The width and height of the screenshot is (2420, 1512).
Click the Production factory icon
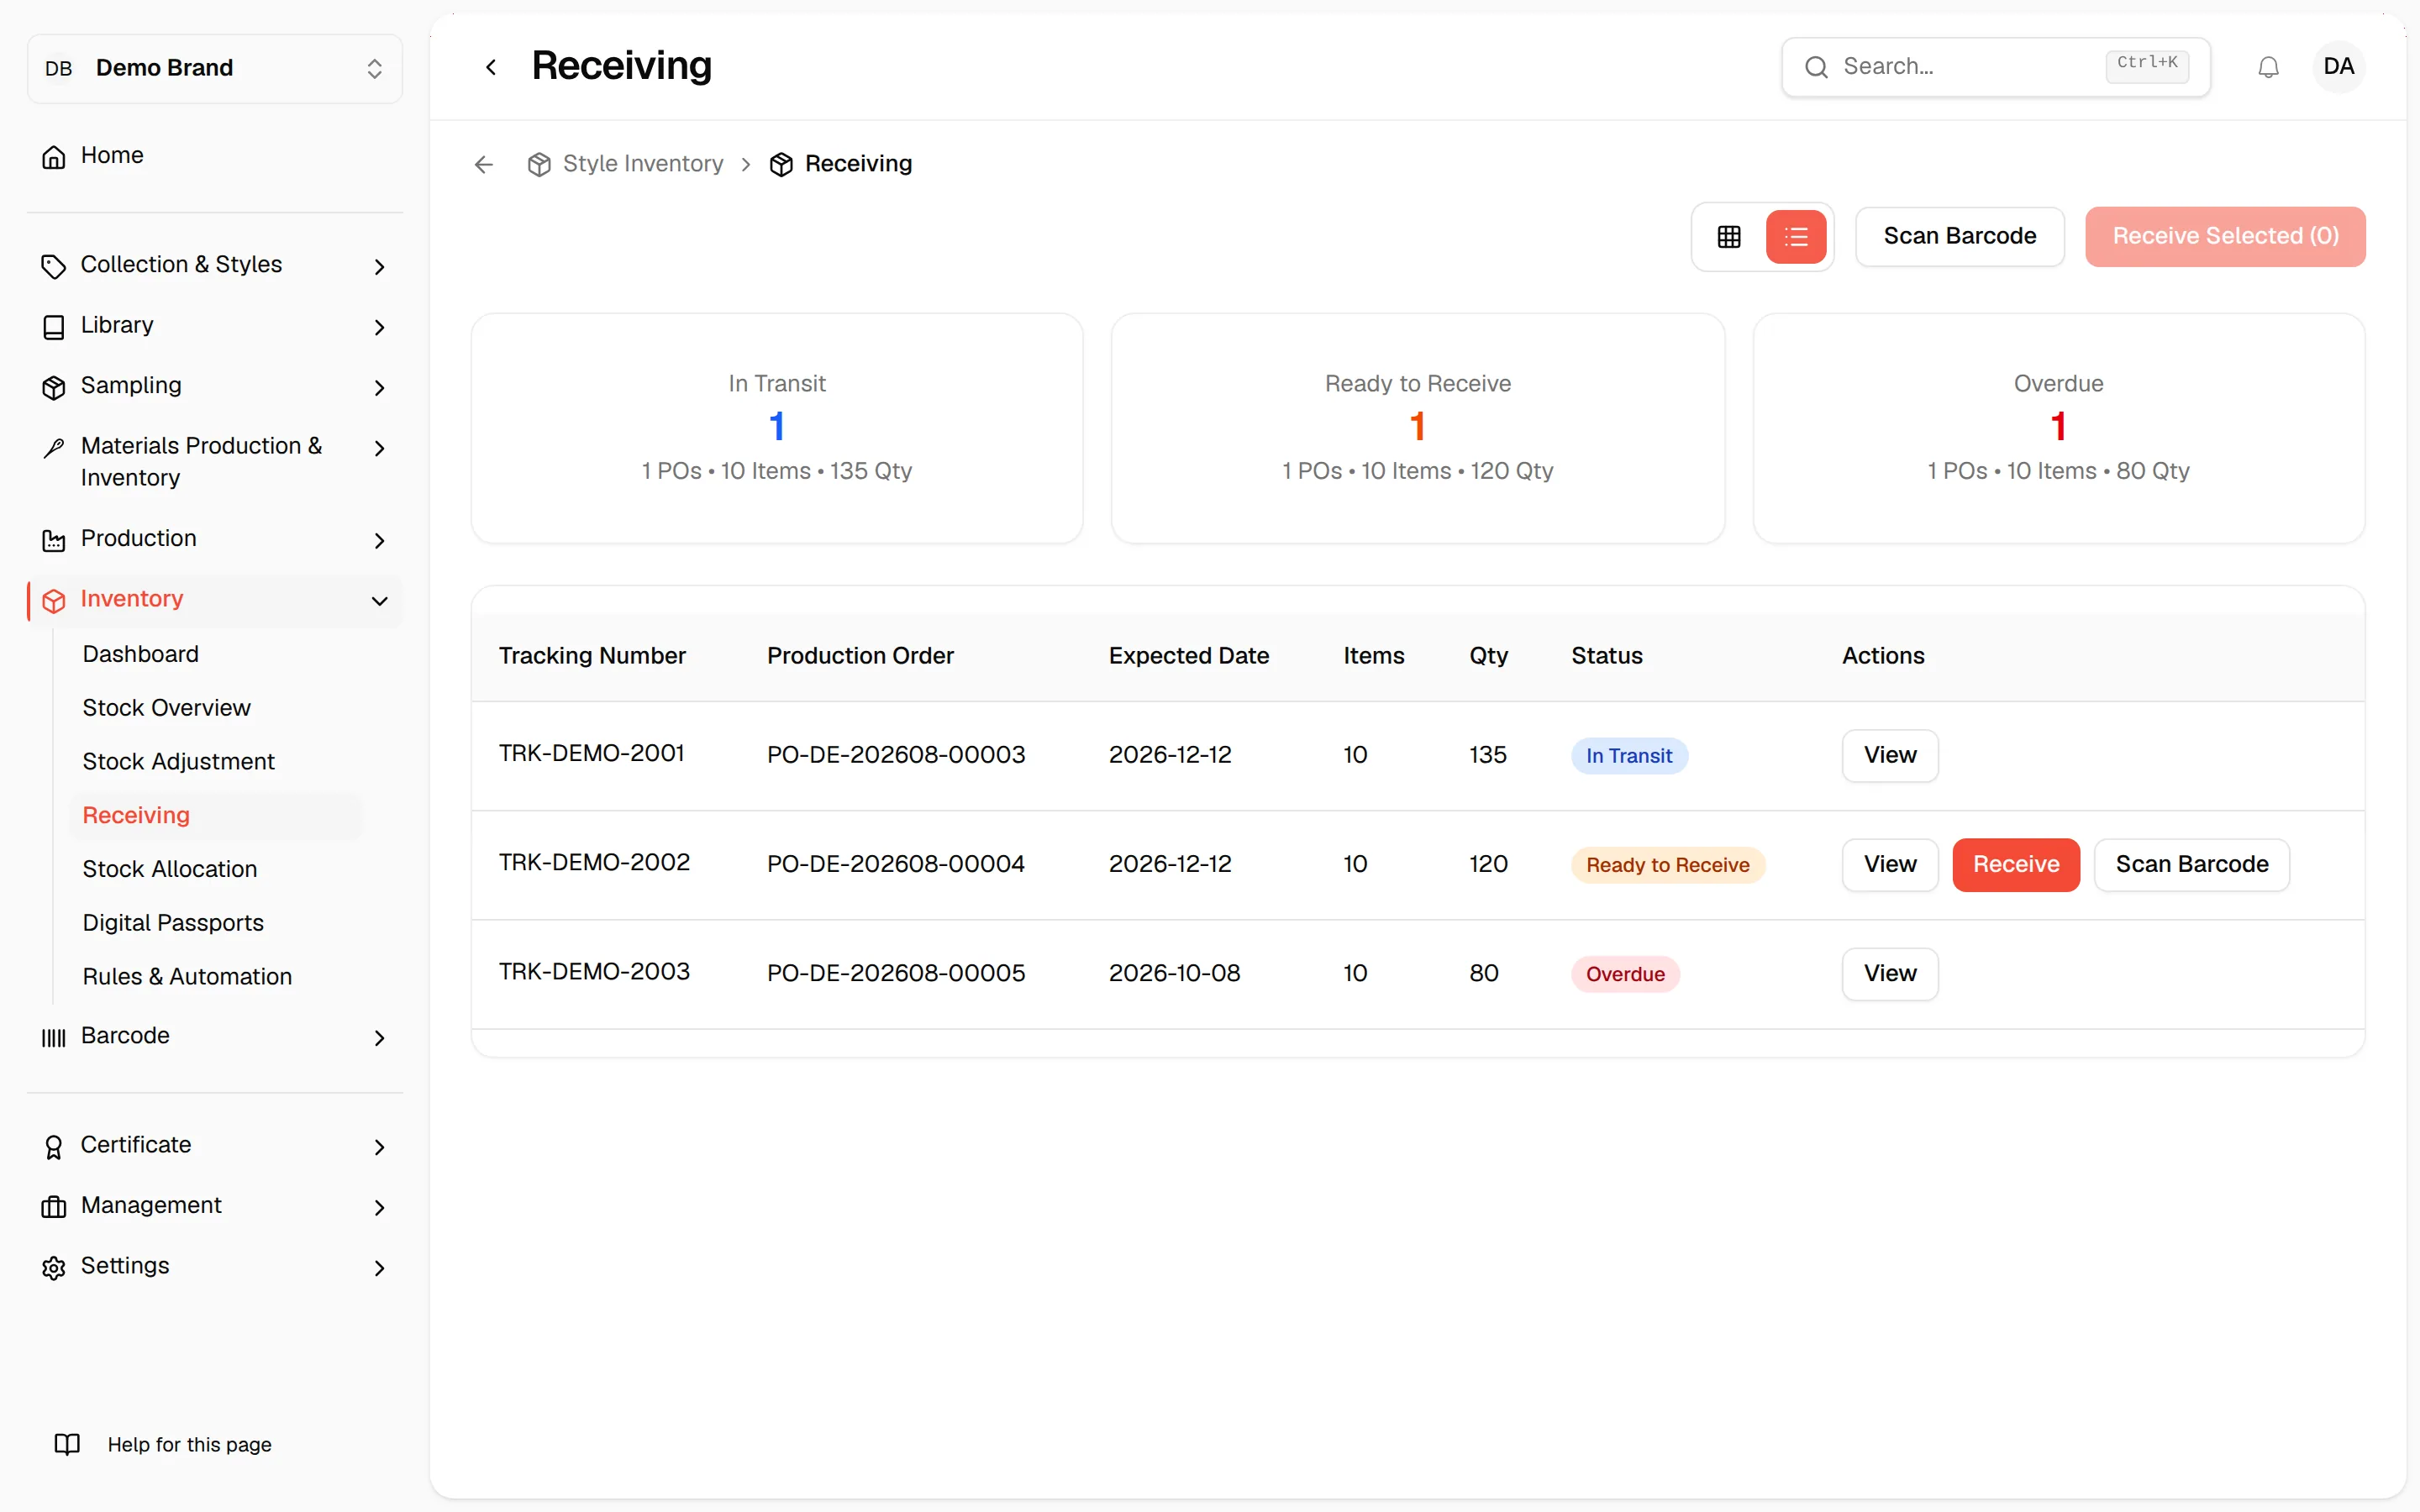point(54,540)
